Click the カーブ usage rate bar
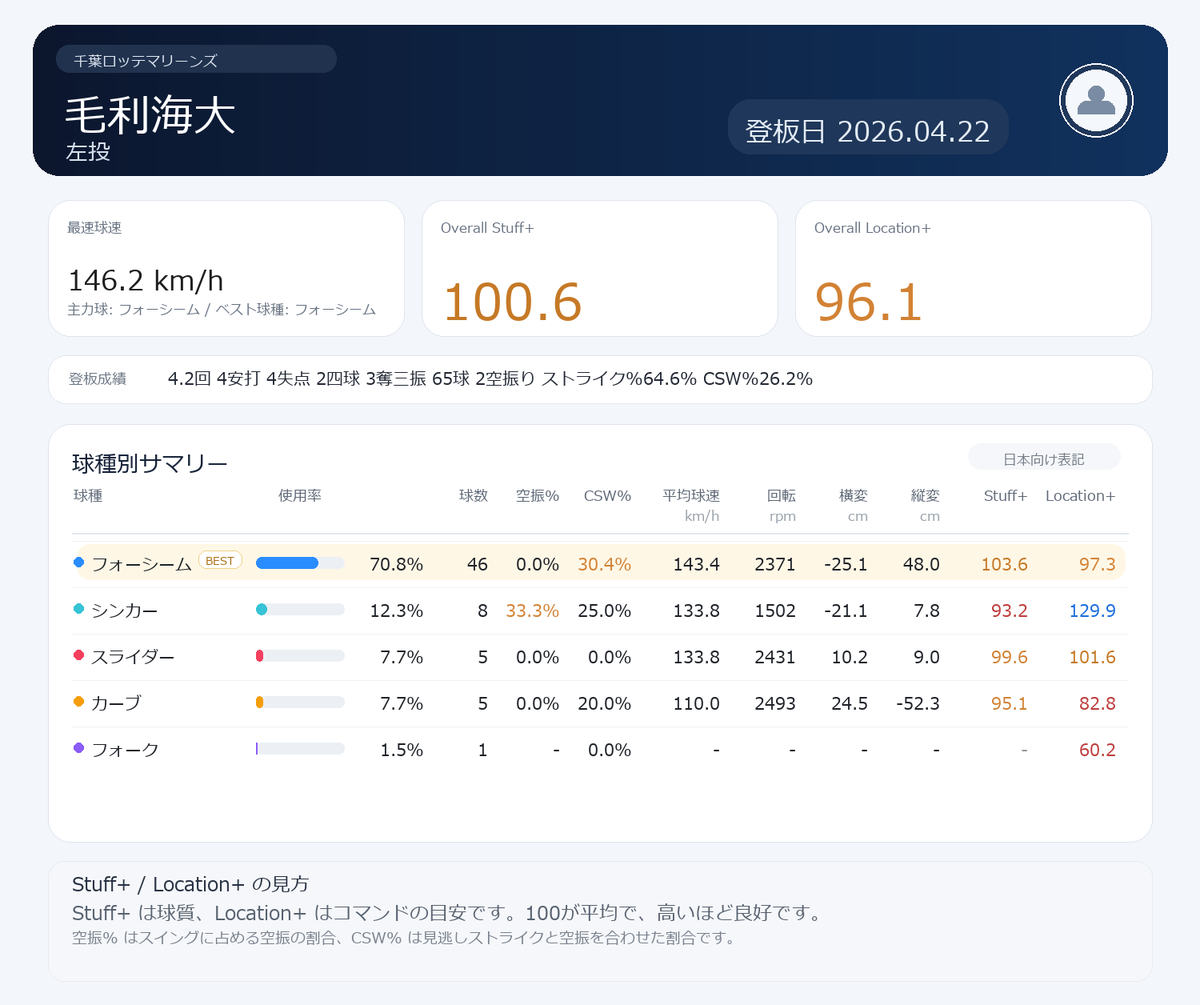This screenshot has height=1005, width=1200. click(300, 702)
